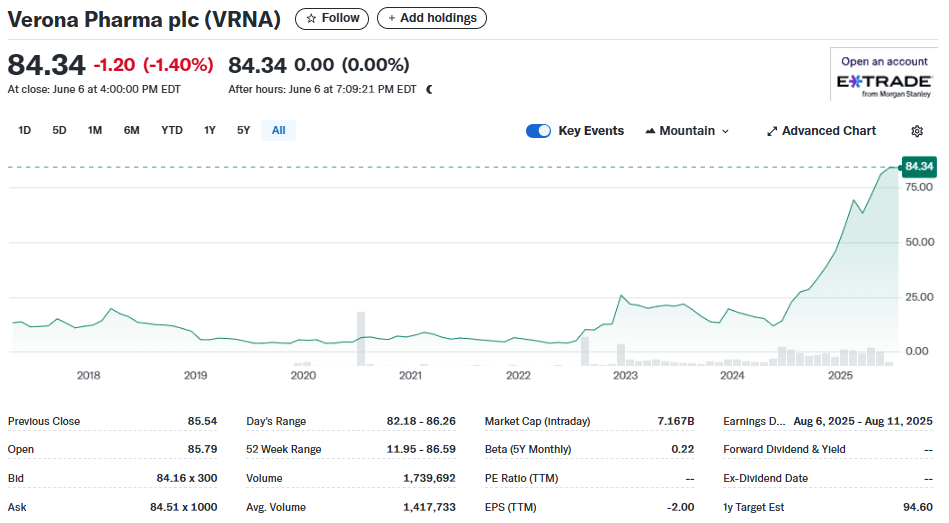
Task: Show the 5Y chart range
Action: click(x=244, y=130)
